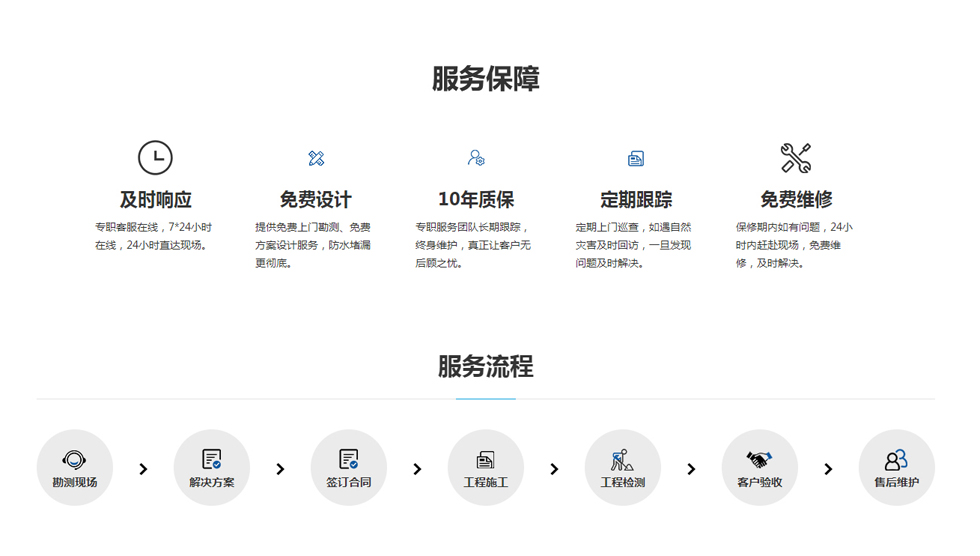Click the document icon above 定期跟踪
The width and height of the screenshot is (980, 556).
[x=636, y=159]
